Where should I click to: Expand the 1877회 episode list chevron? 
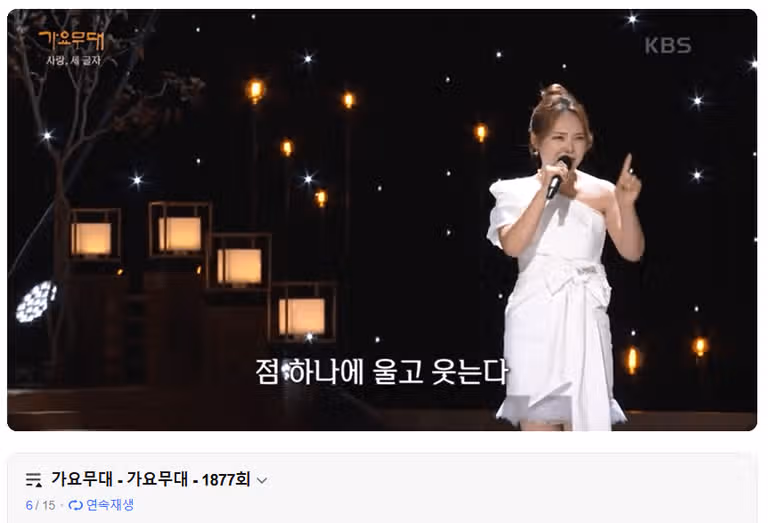pyautogui.click(x=262, y=480)
